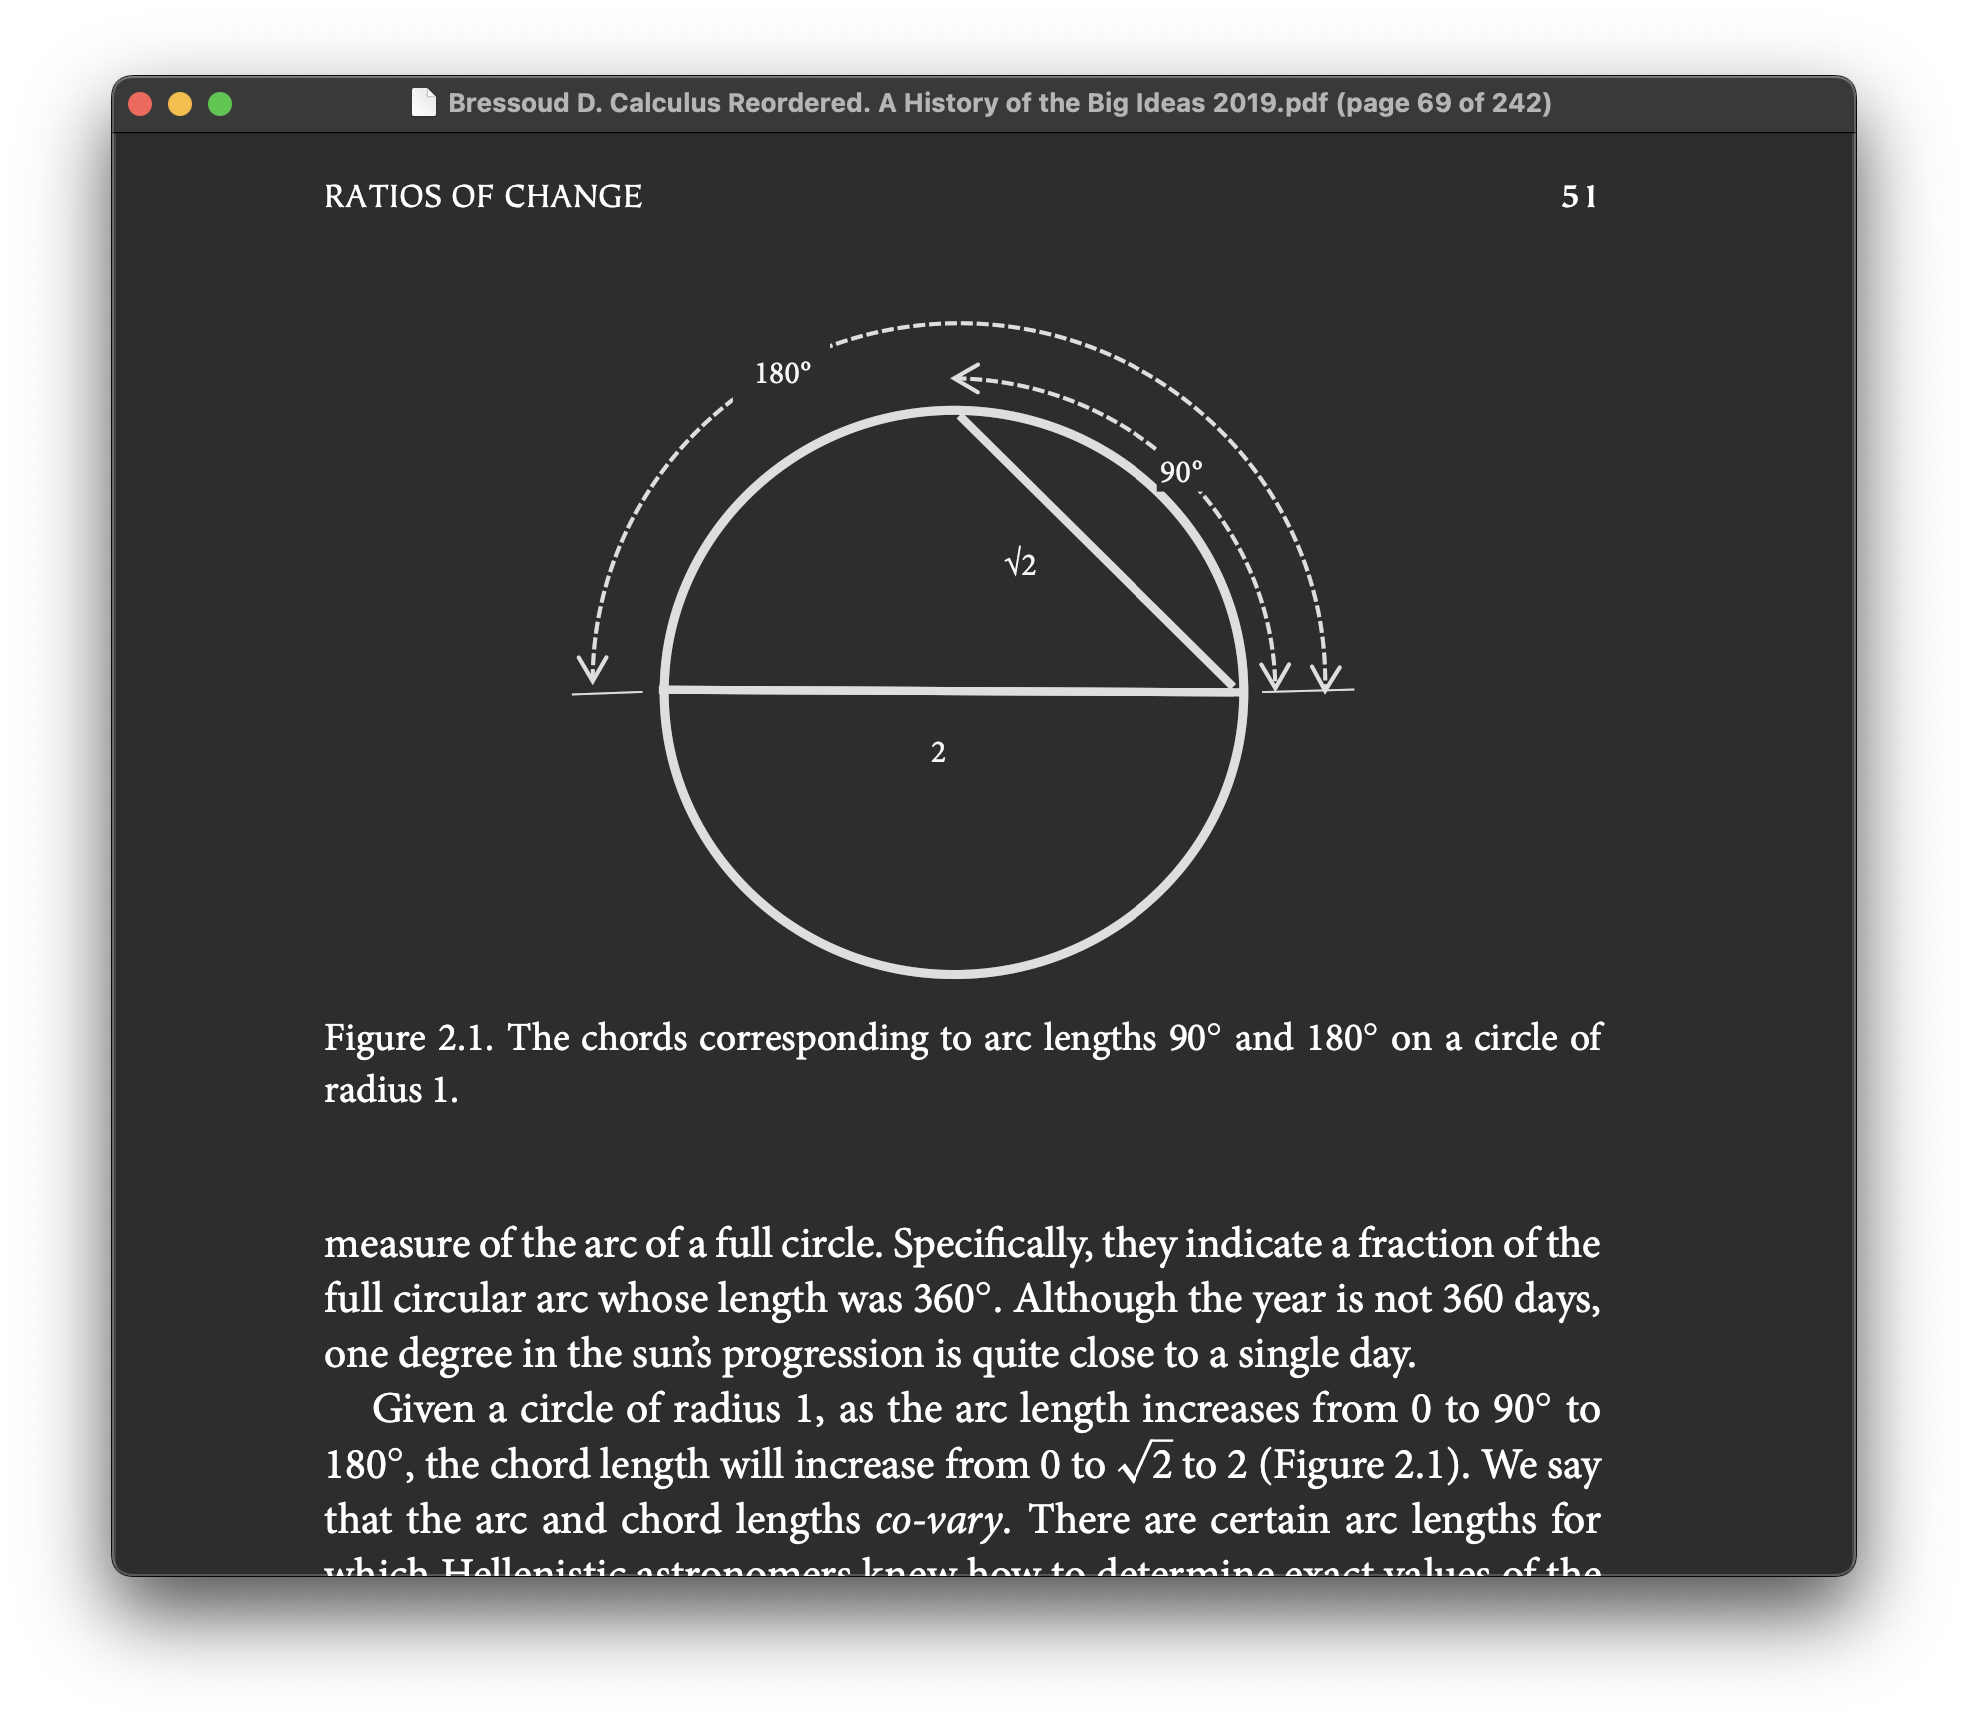The width and height of the screenshot is (1968, 1724).
Task: Click the page header 'RATIOS OF CHANGE'
Action: tap(483, 196)
